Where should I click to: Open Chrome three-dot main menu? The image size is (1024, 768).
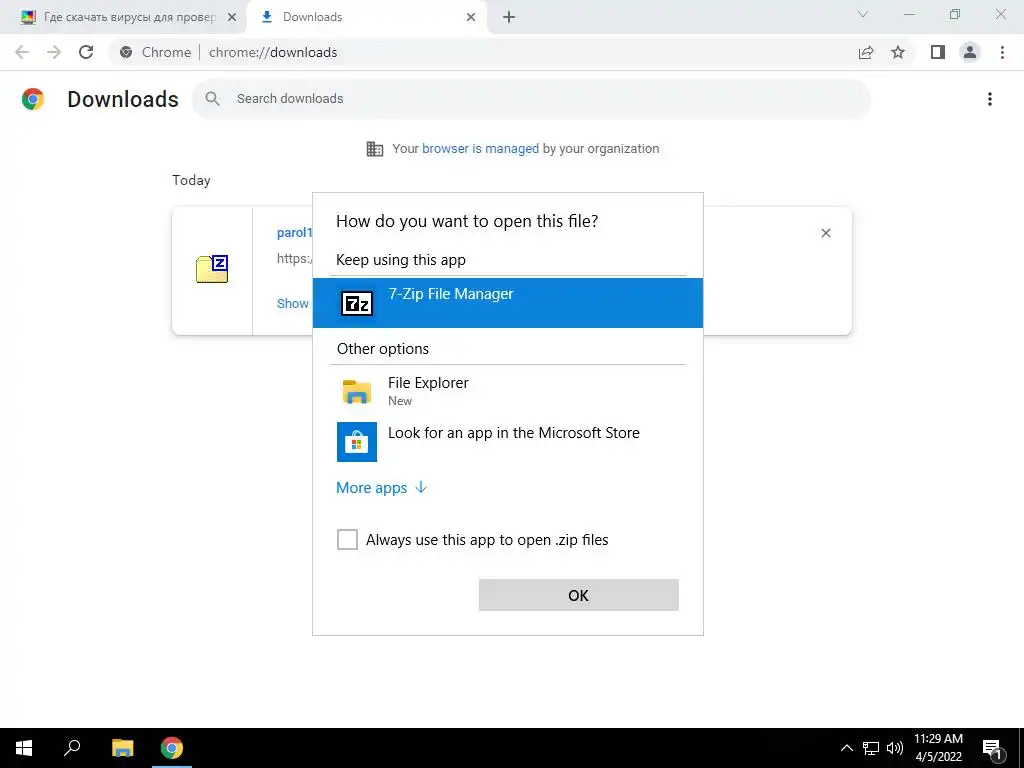click(x=1002, y=52)
